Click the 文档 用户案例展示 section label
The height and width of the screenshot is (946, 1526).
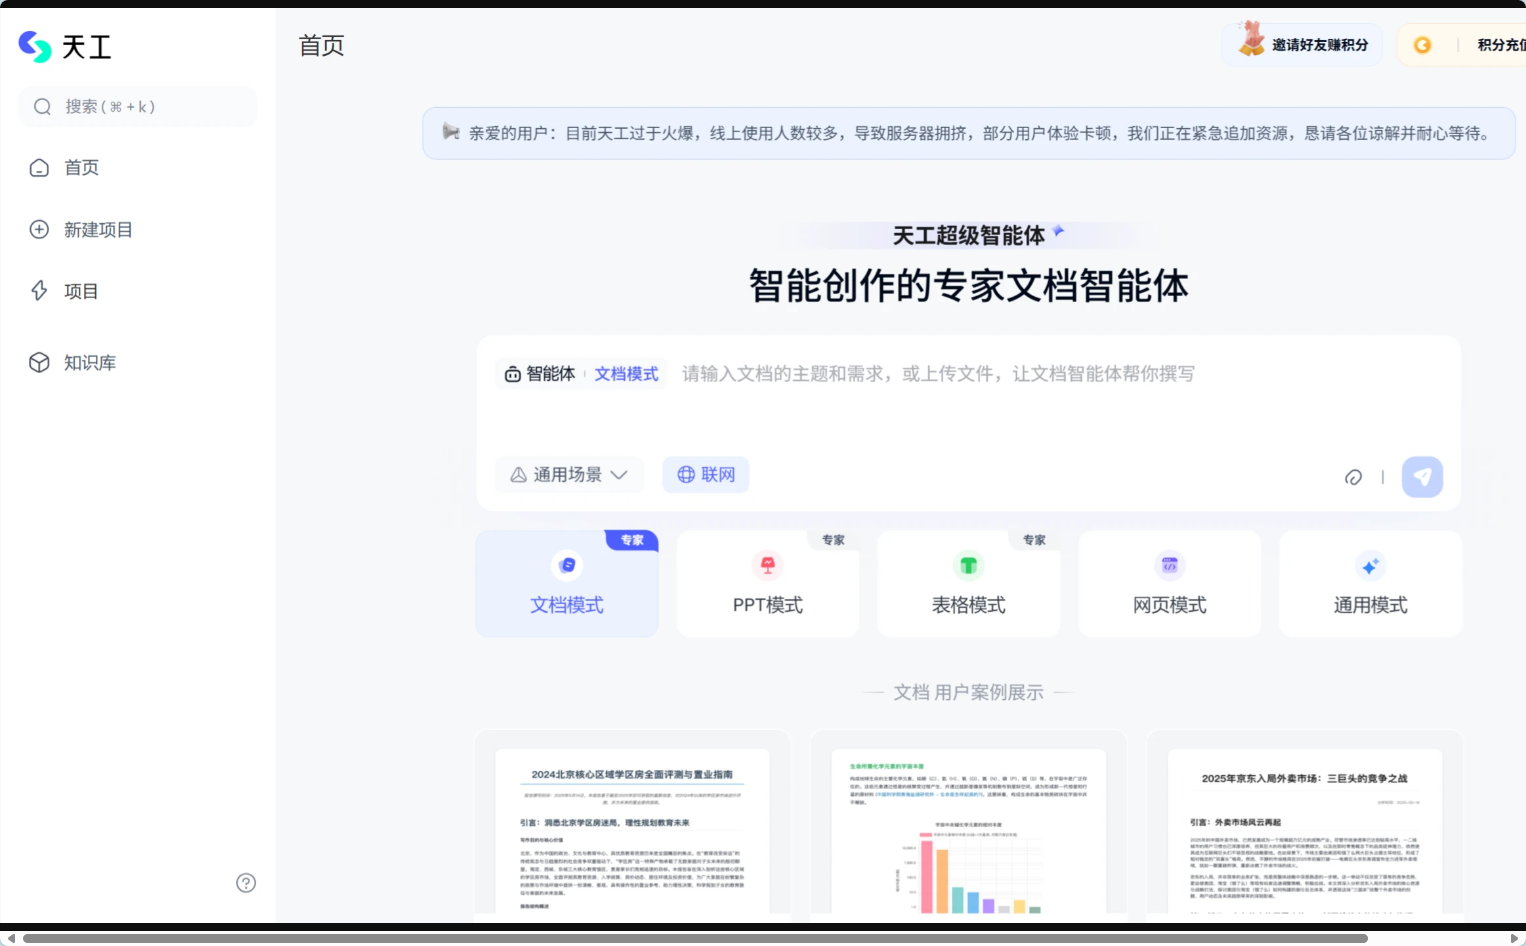pyautogui.click(x=968, y=692)
